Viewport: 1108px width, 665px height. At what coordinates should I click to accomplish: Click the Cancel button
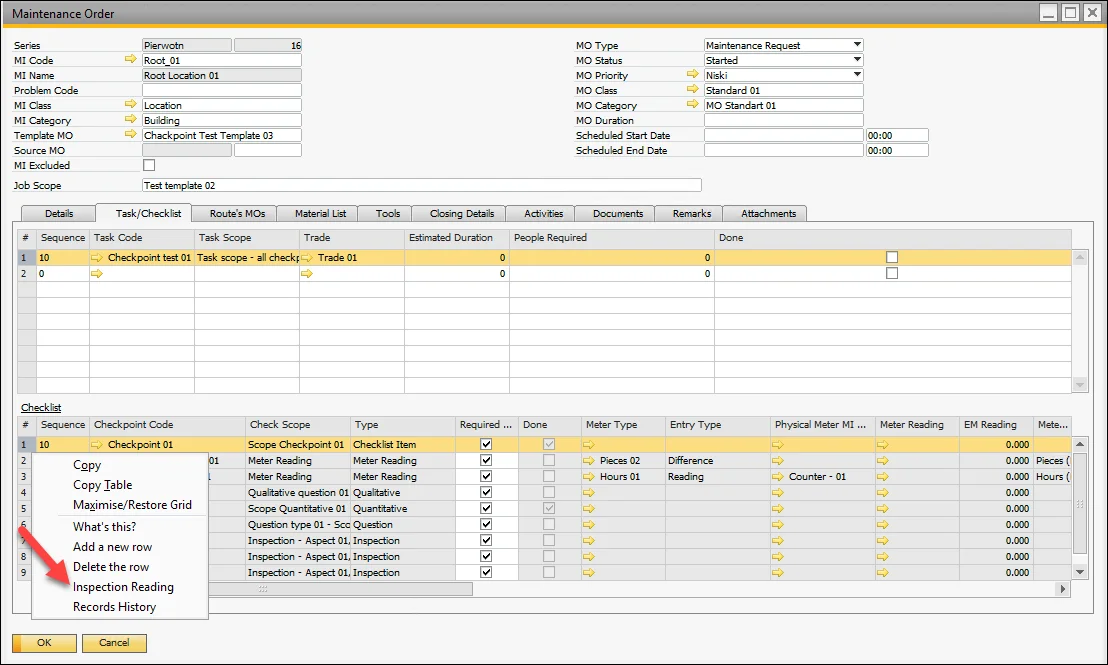pyautogui.click(x=114, y=643)
